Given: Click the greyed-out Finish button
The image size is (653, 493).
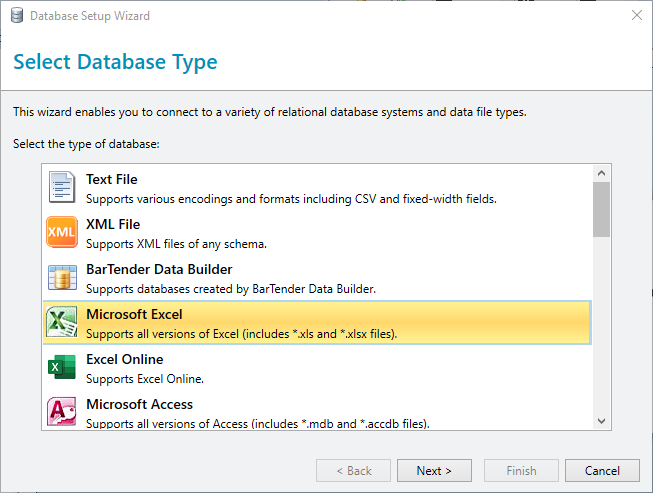Looking at the screenshot, I should pos(521,471).
